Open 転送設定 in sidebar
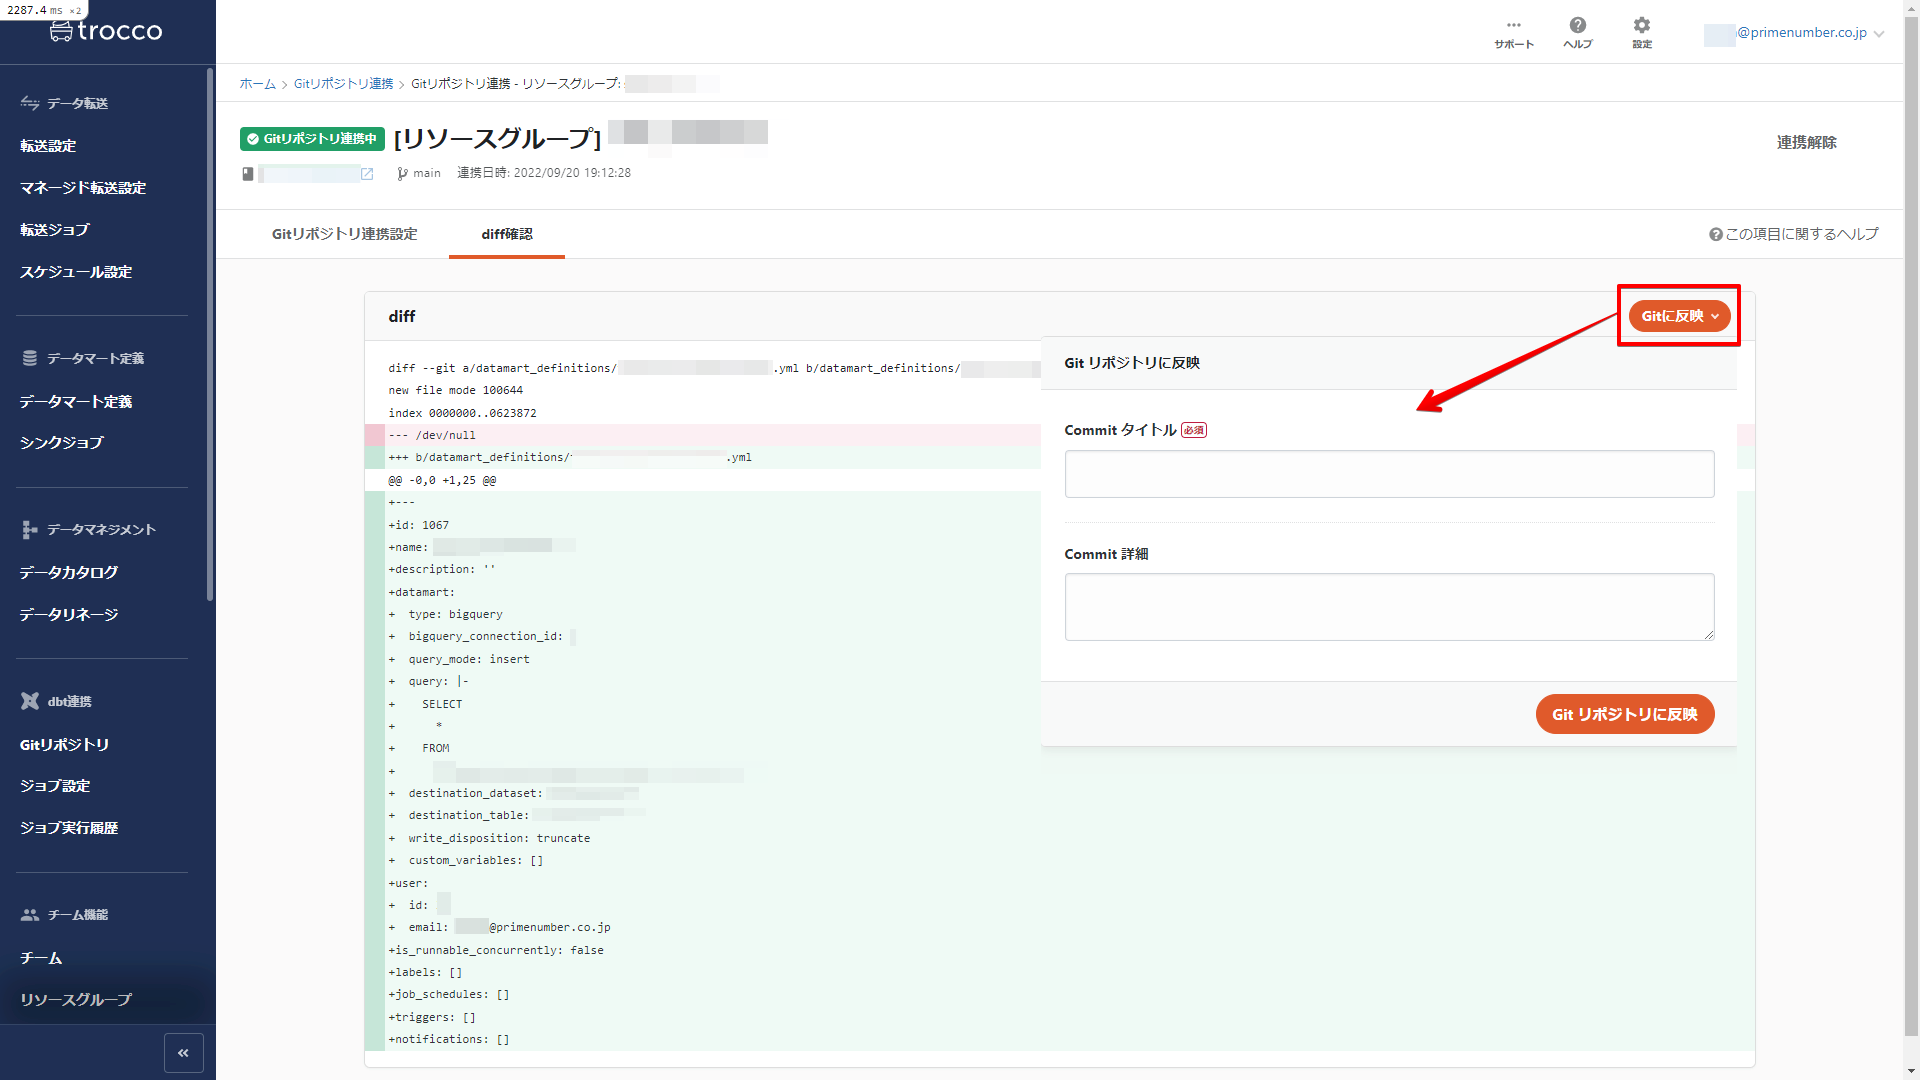Screen dimensions: 1920x1080 48,146
